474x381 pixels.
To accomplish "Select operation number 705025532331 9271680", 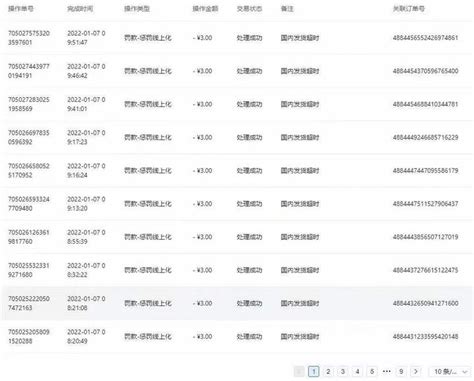I will (29, 270).
